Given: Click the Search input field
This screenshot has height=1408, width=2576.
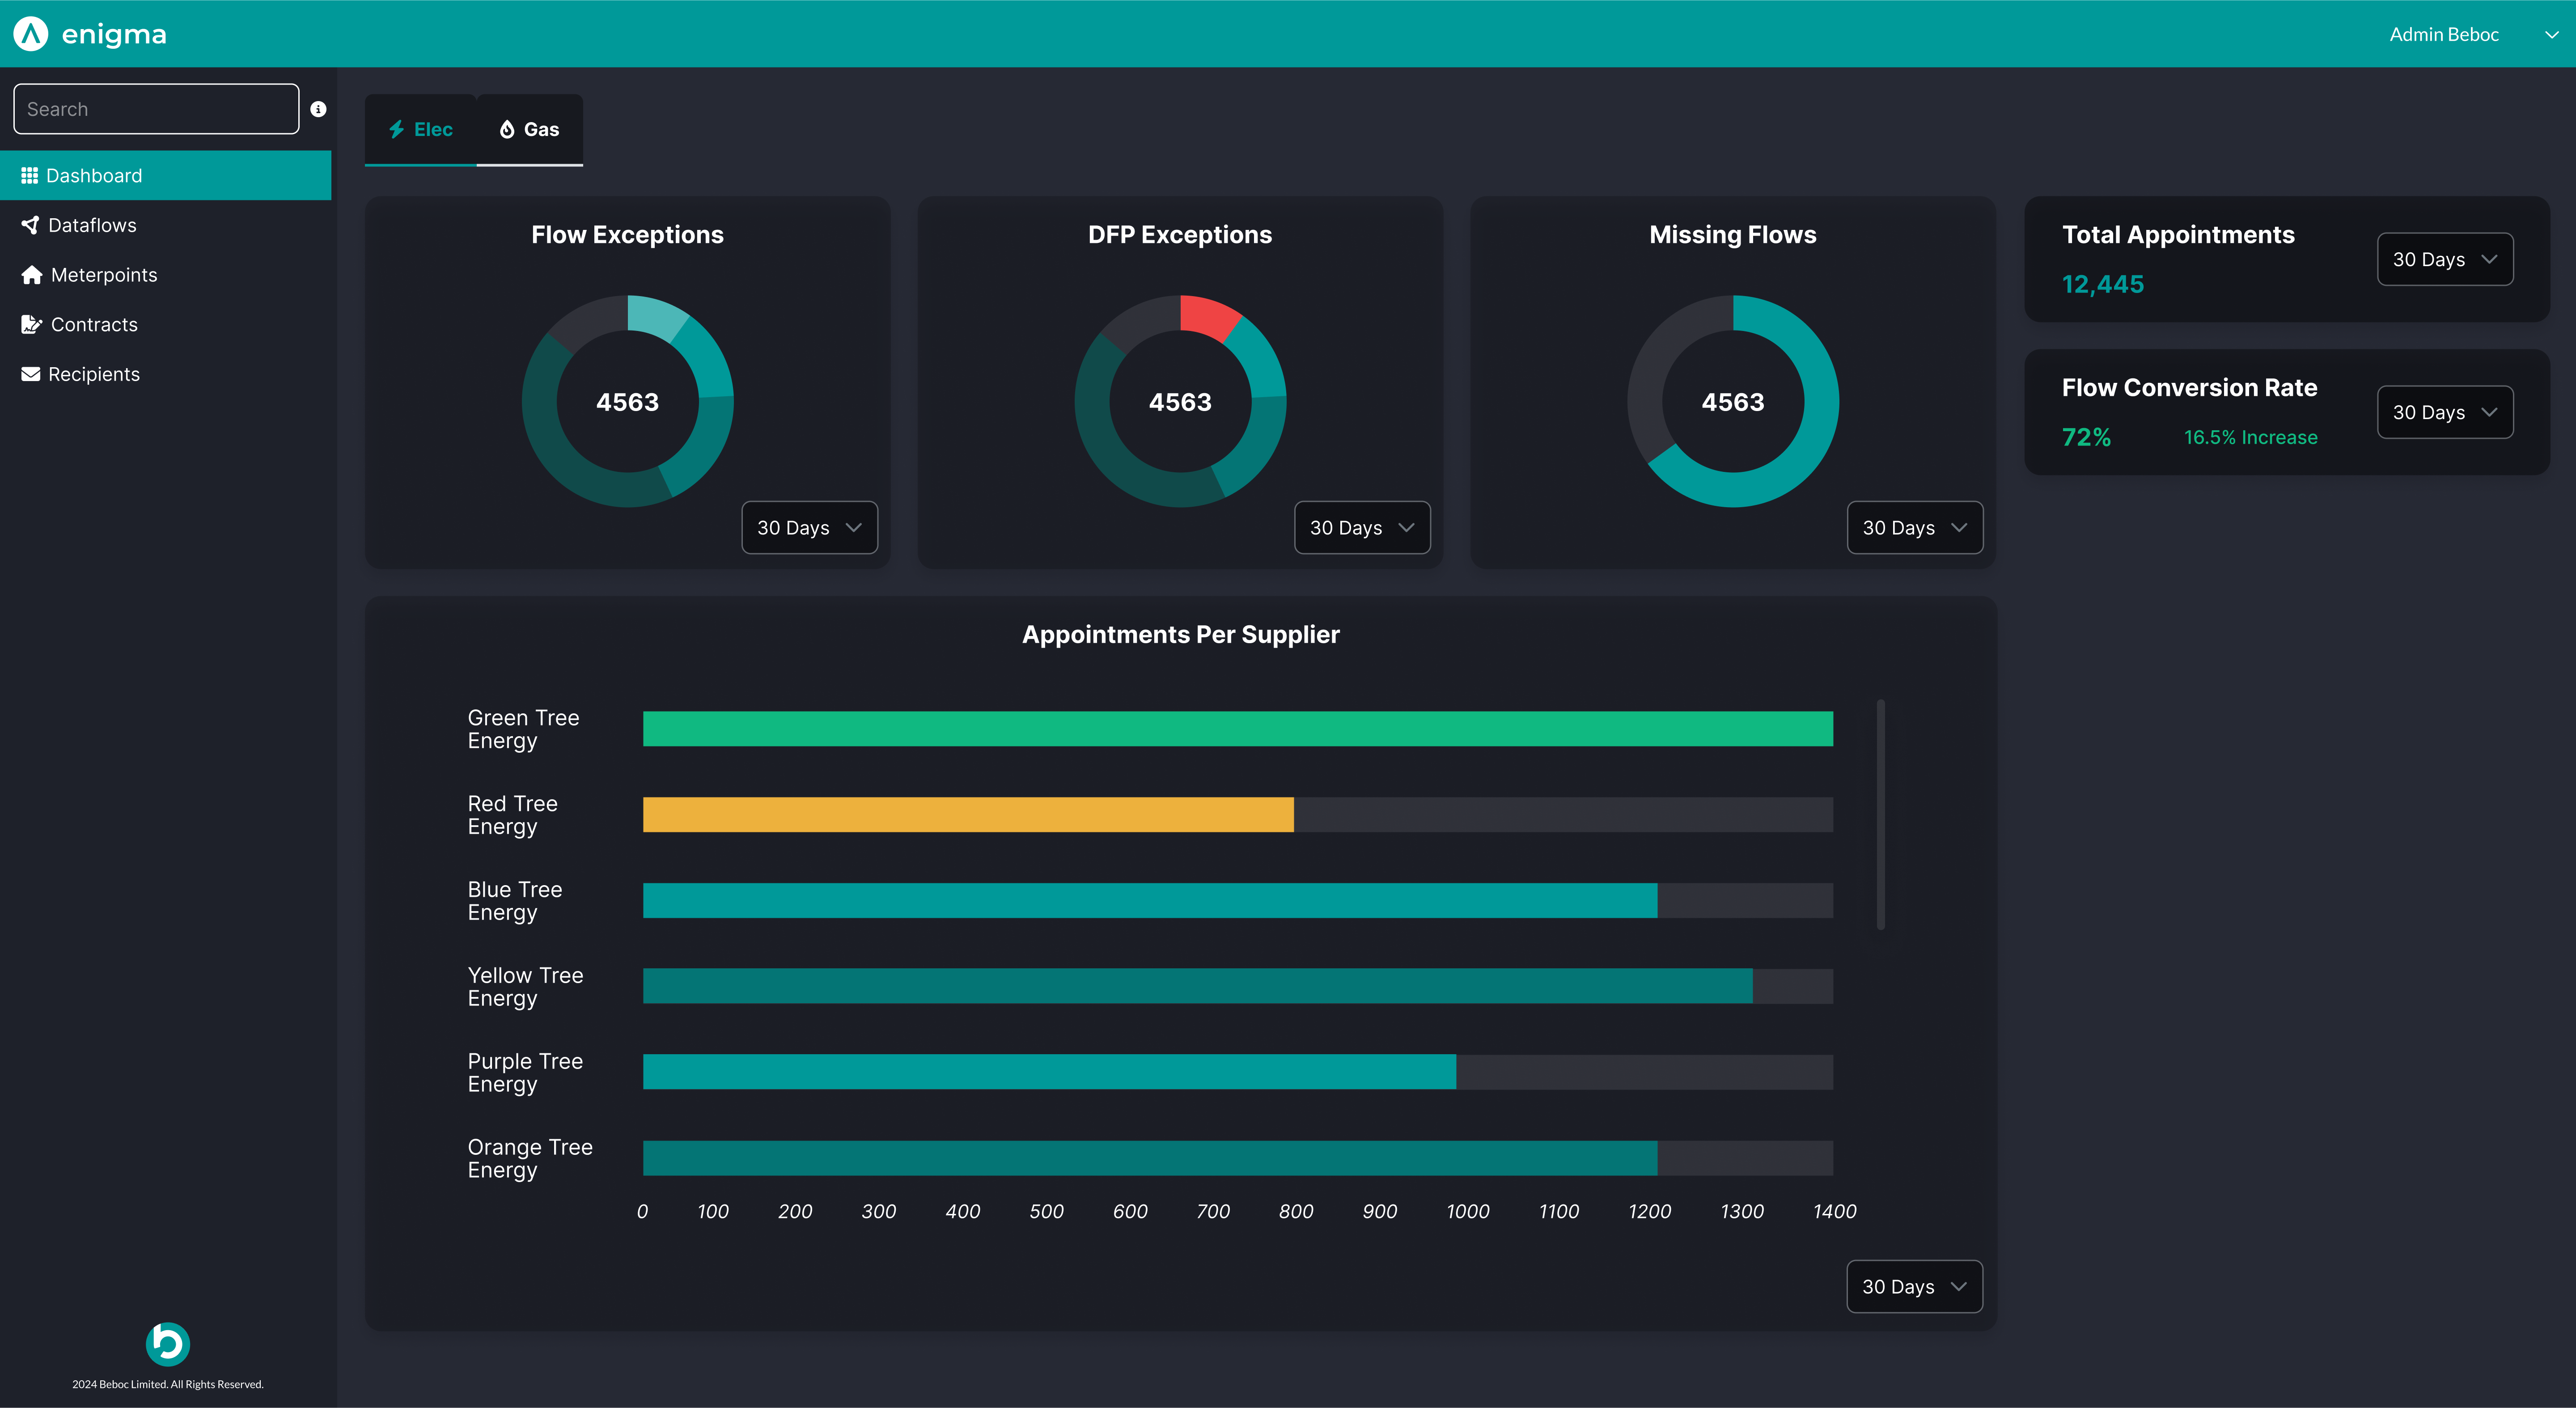Looking at the screenshot, I should coord(156,109).
